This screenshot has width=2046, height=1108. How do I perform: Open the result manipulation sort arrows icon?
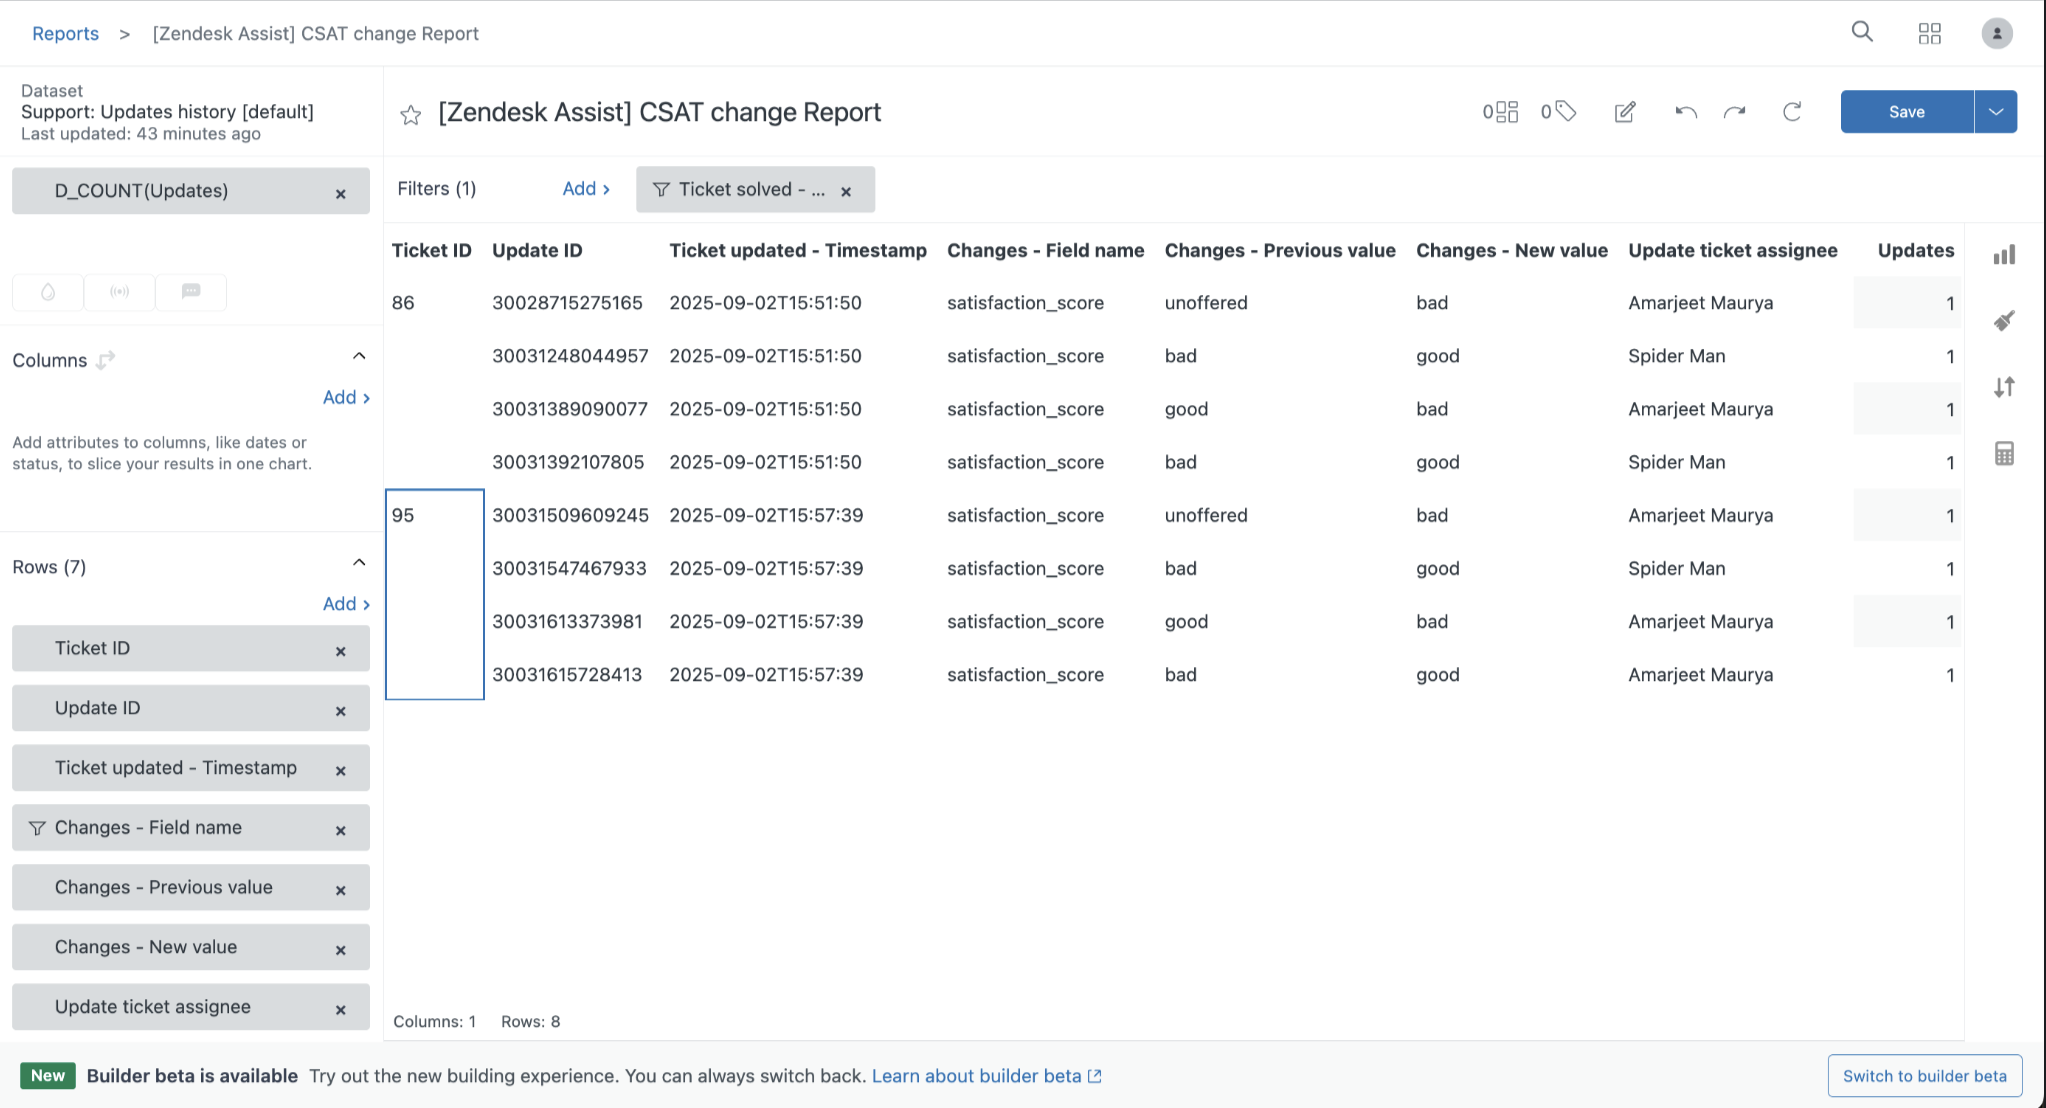[x=2004, y=387]
